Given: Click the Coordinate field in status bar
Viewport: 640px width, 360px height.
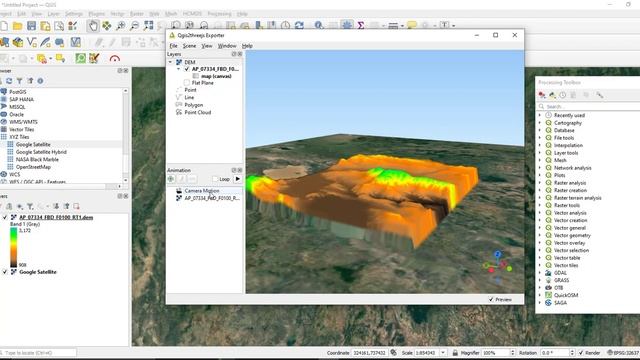Looking at the screenshot, I should tap(369, 353).
